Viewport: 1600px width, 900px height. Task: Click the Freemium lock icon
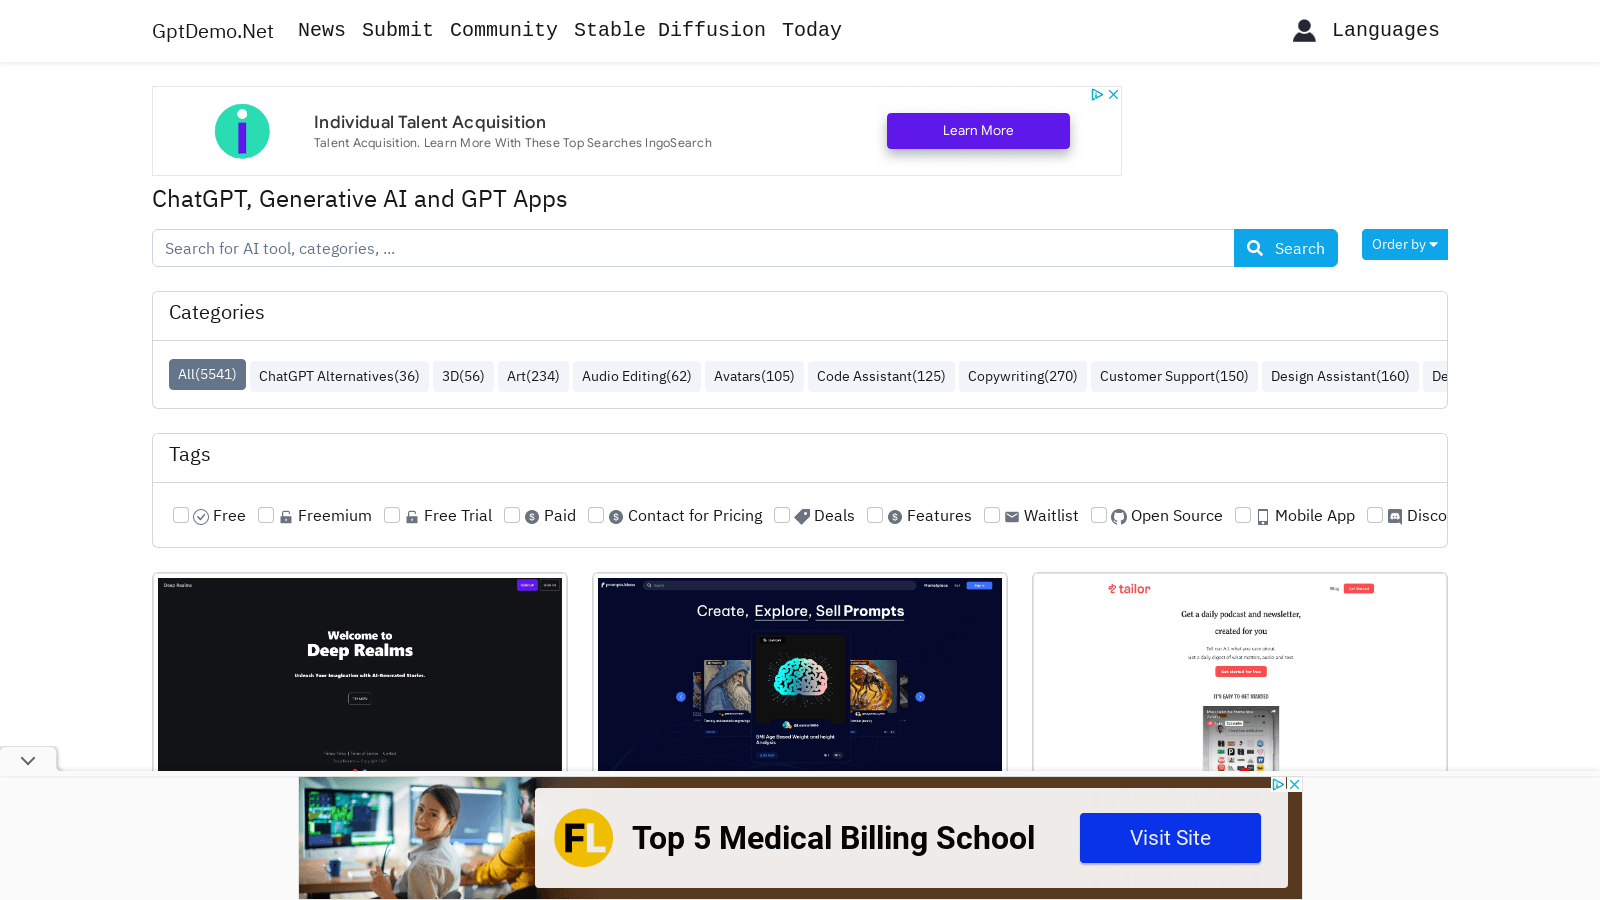point(286,517)
